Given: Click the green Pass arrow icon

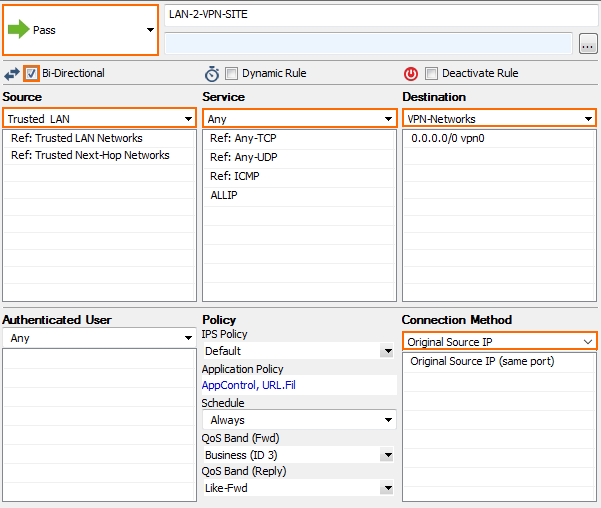Looking at the screenshot, I should pos(18,30).
